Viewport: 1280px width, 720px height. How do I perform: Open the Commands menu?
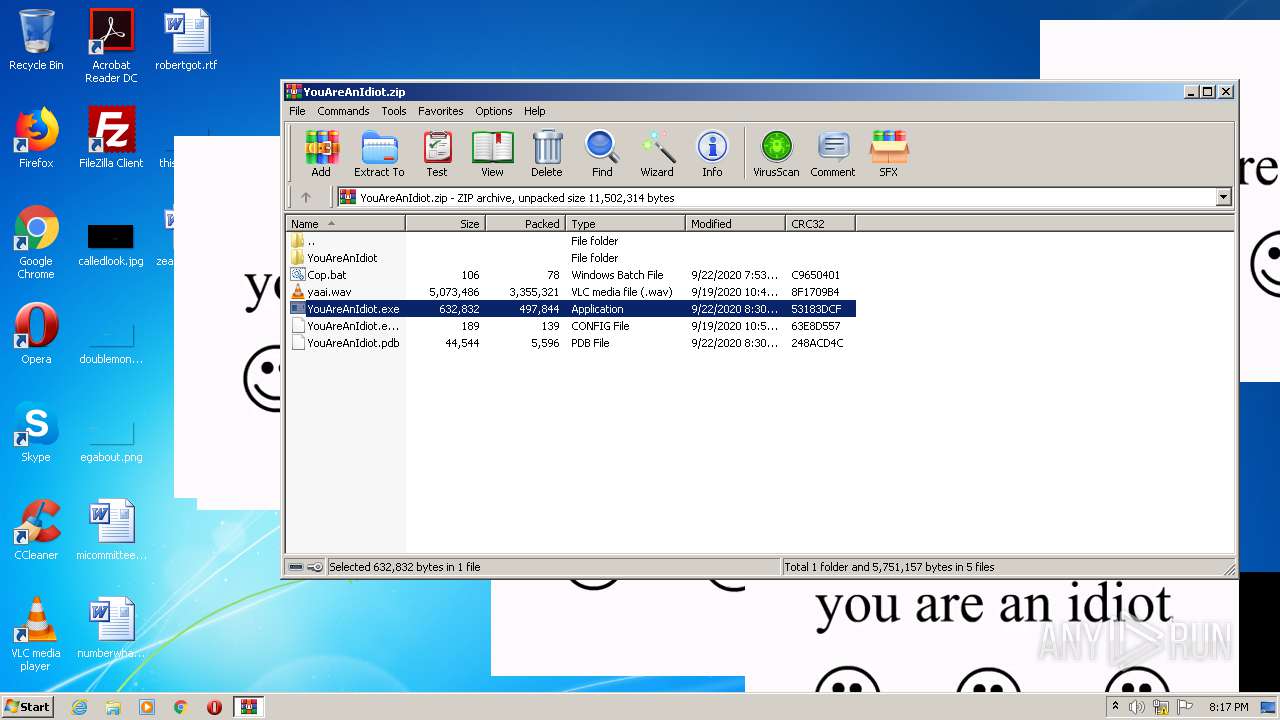(x=343, y=111)
